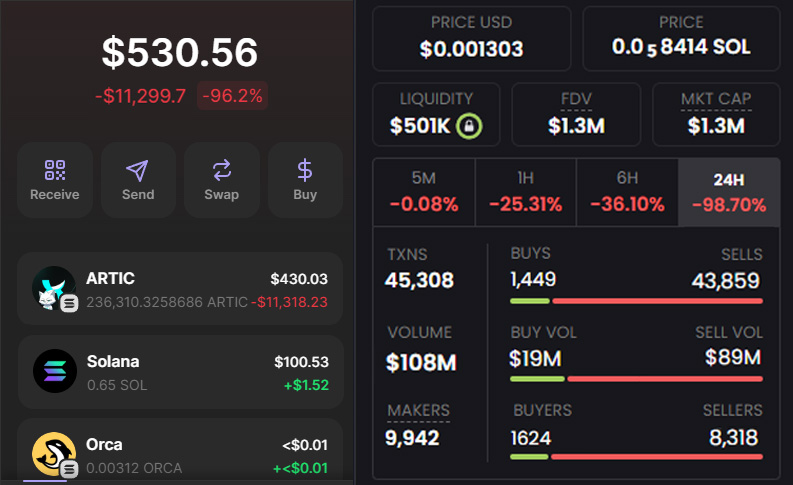Click the liquidity lock icon
The image size is (793, 485).
point(469,125)
